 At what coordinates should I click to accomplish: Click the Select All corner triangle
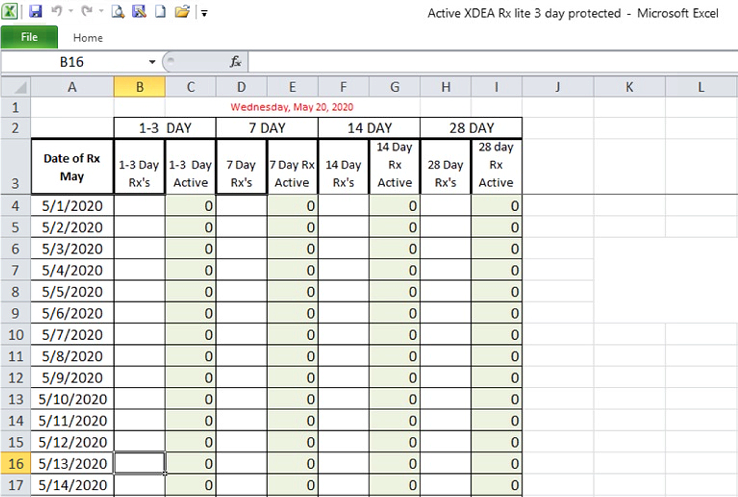point(16,87)
